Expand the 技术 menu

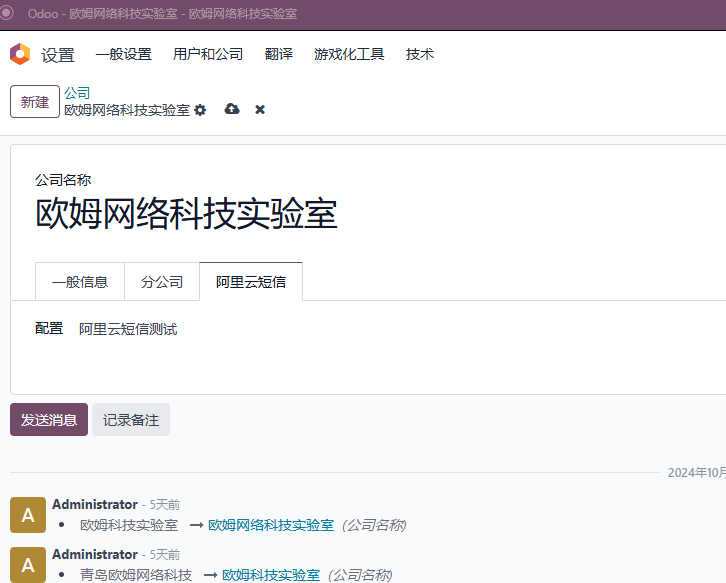point(420,54)
